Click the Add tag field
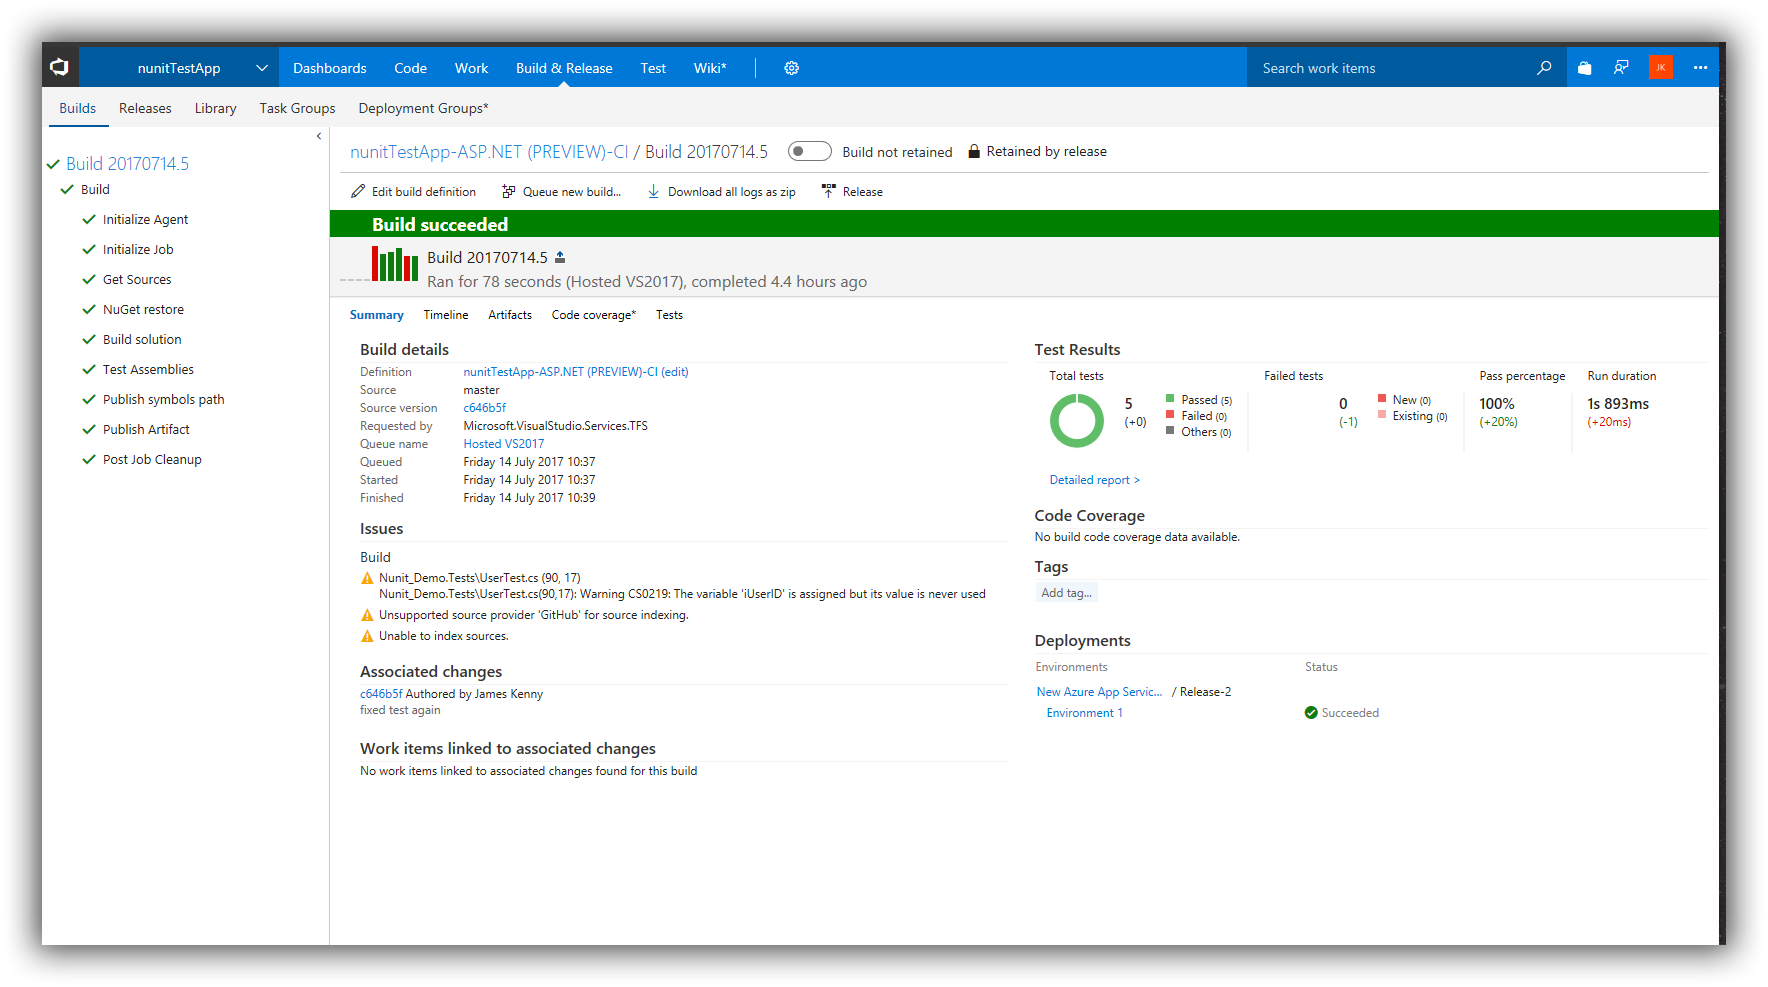Screen dimensions: 1768x987 point(1066,593)
